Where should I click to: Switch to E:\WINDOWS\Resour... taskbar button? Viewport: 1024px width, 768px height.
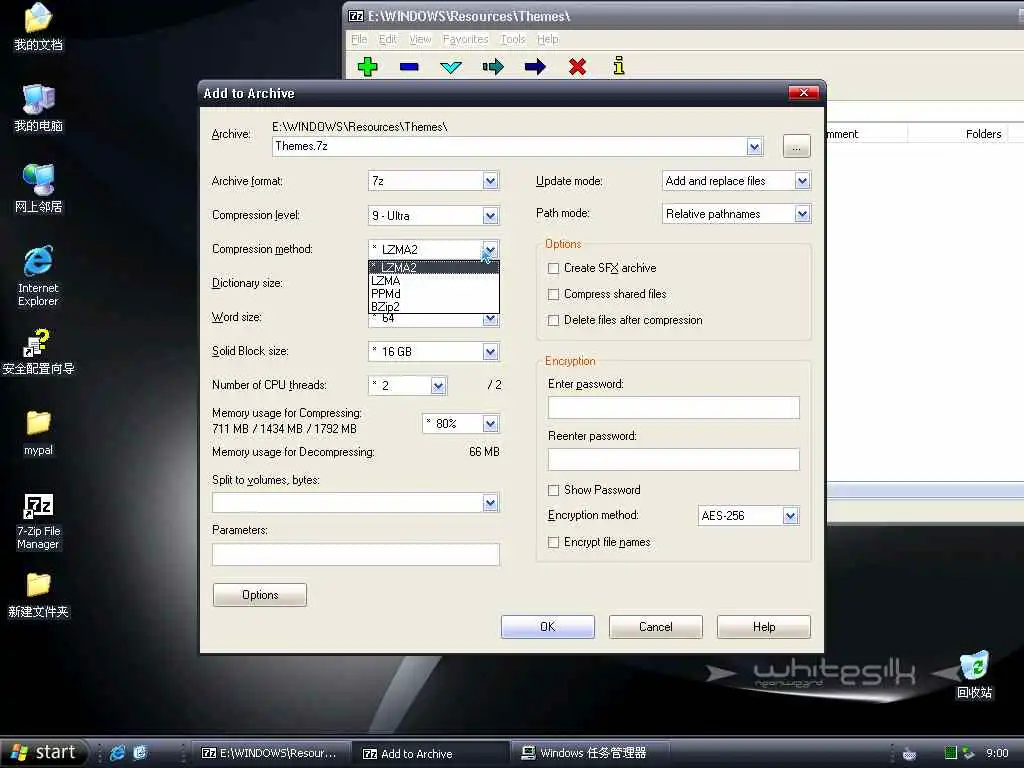click(x=270, y=754)
